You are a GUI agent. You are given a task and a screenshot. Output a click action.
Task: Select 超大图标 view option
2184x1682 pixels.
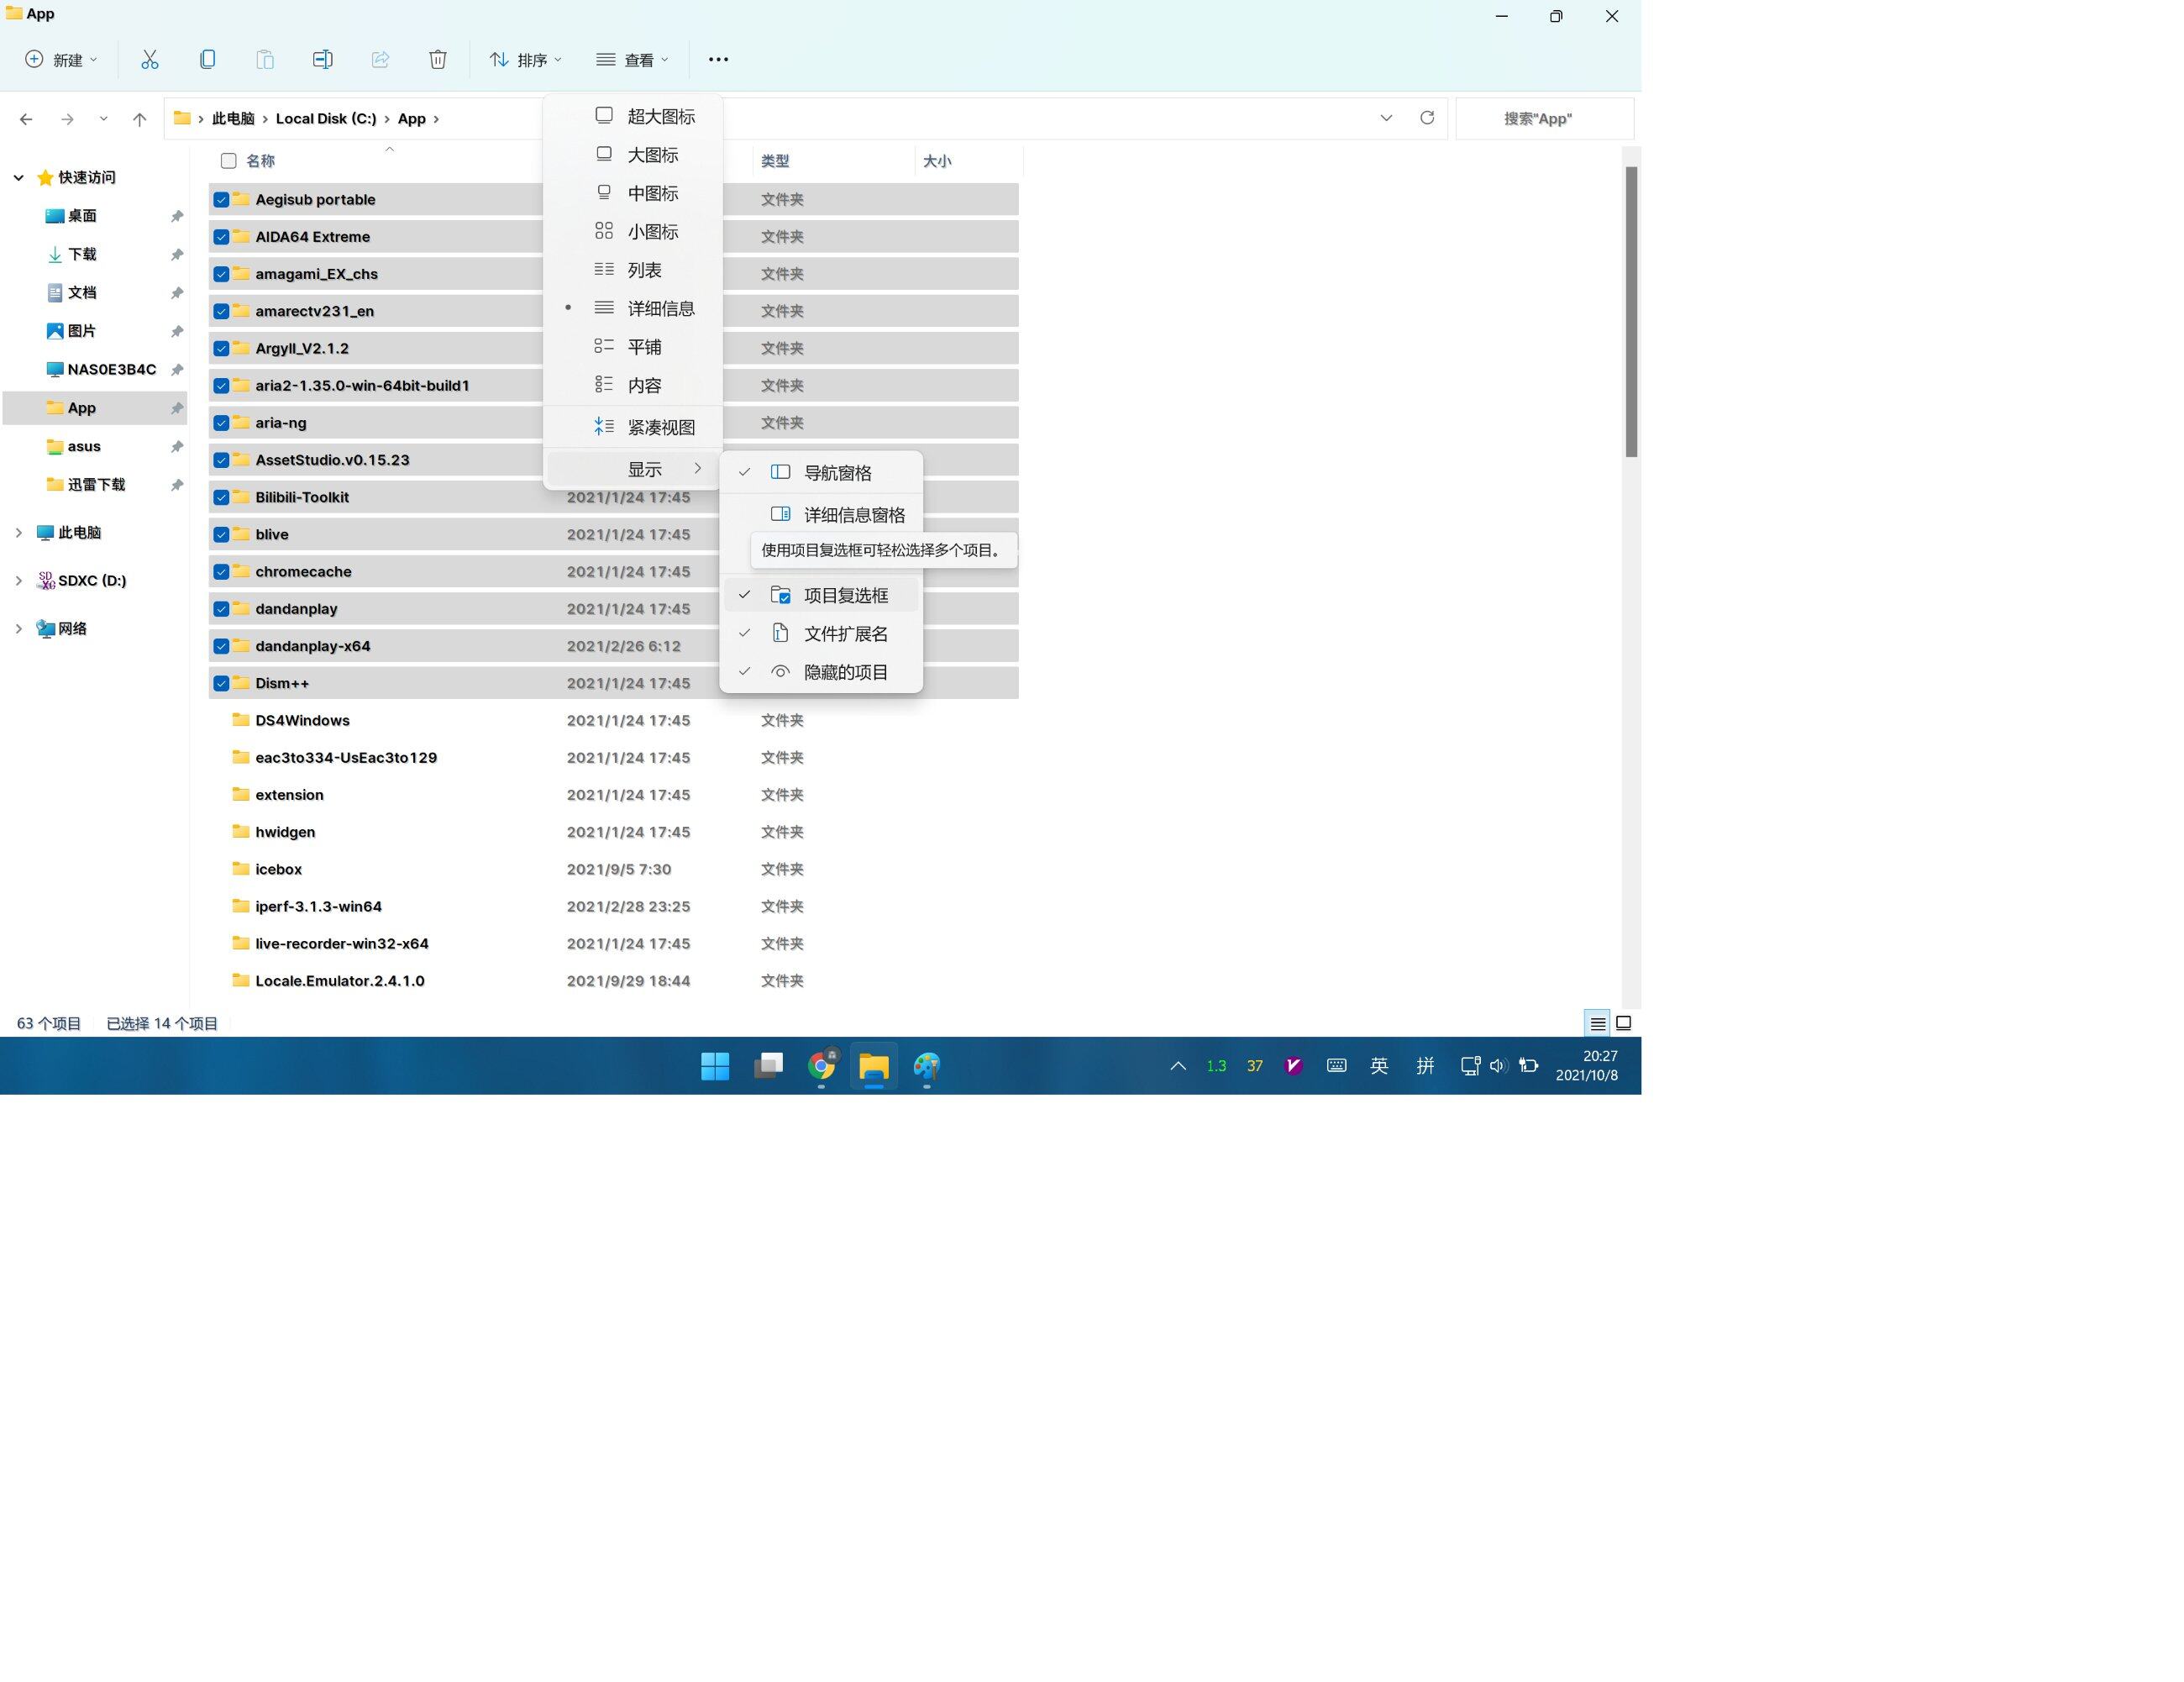click(633, 116)
